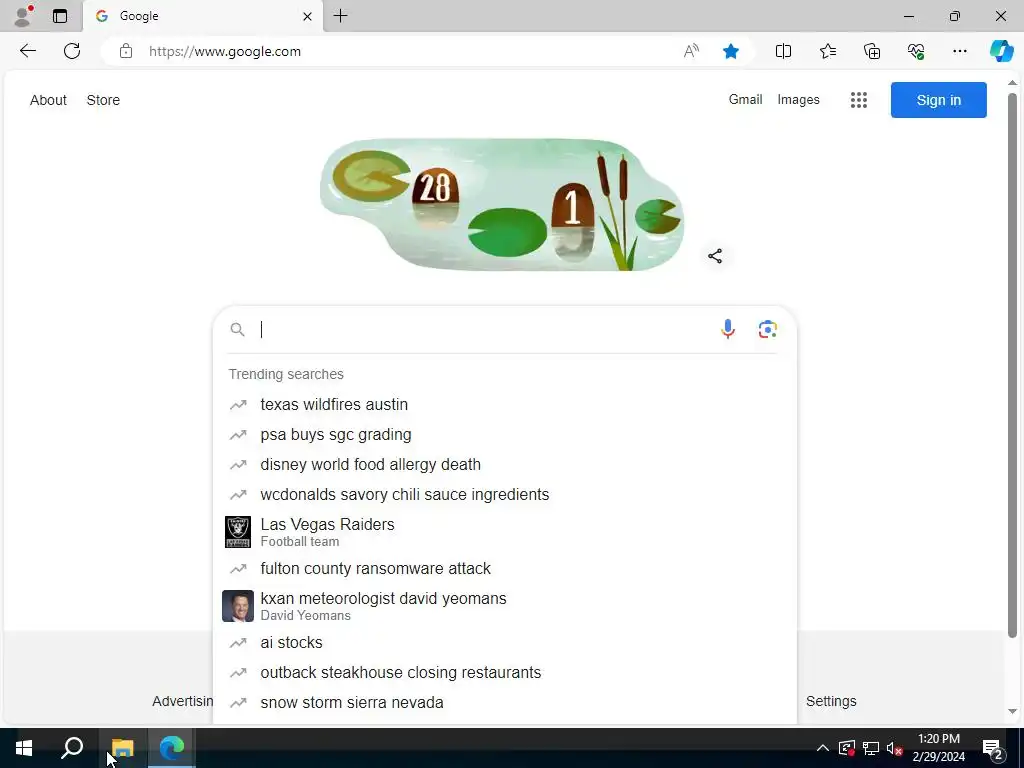Open File Explorer from taskbar
The image size is (1024, 768).
123,748
